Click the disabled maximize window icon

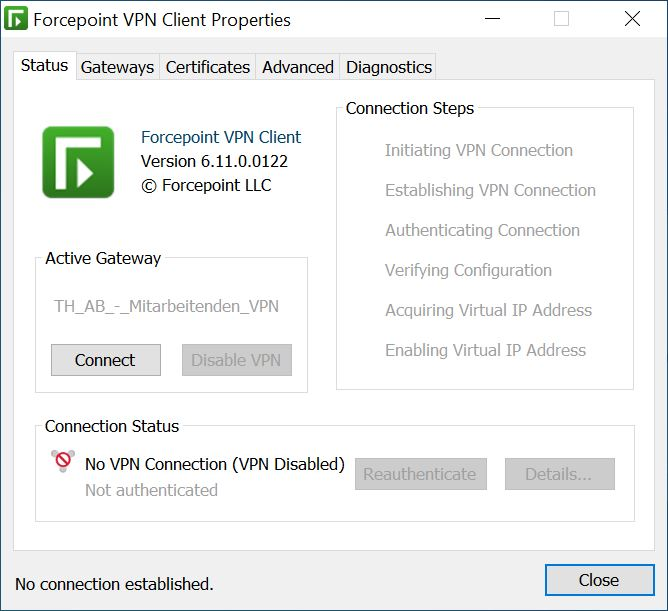click(561, 19)
